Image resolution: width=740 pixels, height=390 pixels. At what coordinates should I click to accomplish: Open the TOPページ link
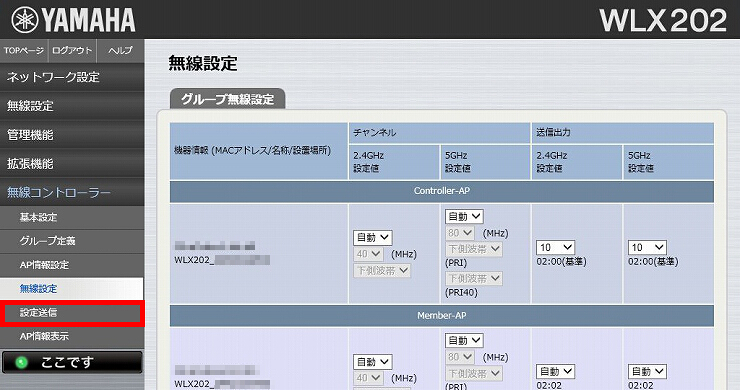tap(24, 51)
